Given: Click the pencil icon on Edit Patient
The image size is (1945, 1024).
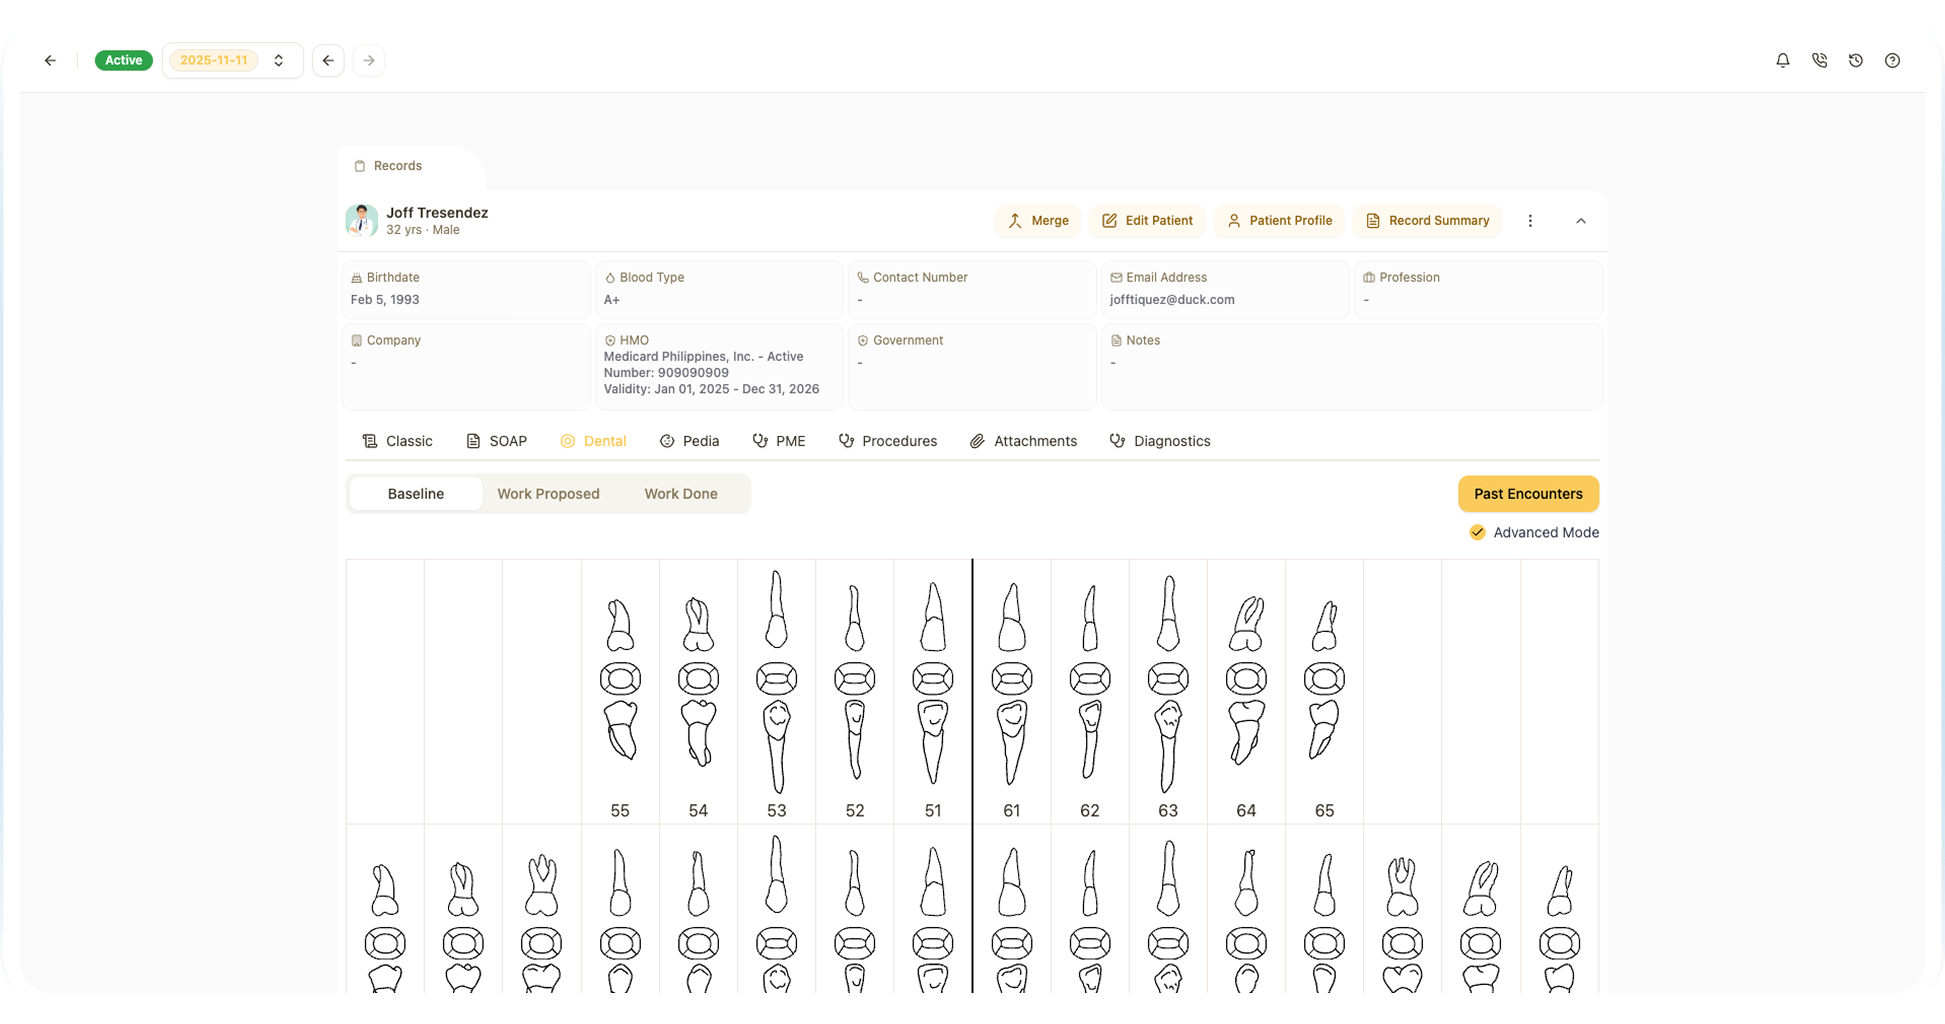Looking at the screenshot, I should (1109, 220).
